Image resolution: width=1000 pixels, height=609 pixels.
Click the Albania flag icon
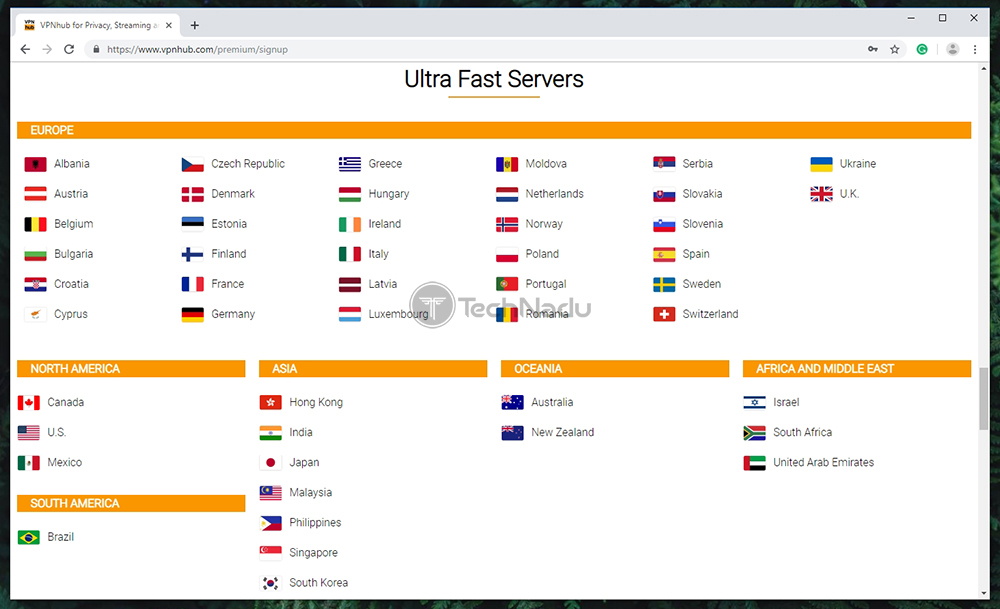click(x=35, y=164)
